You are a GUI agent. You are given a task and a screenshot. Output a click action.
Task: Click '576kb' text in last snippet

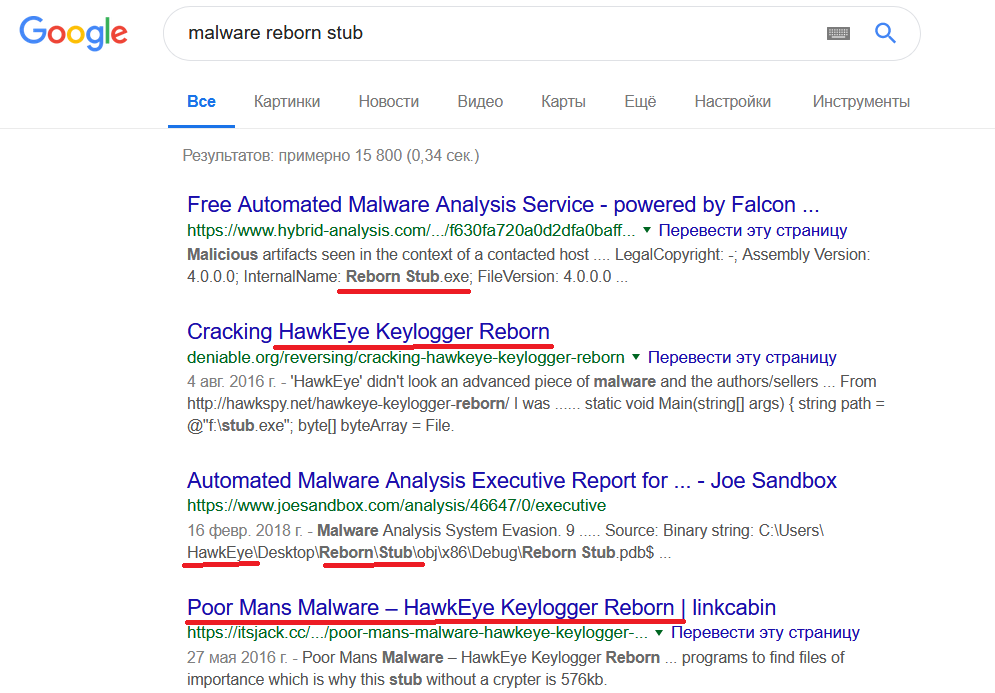pos(584,680)
